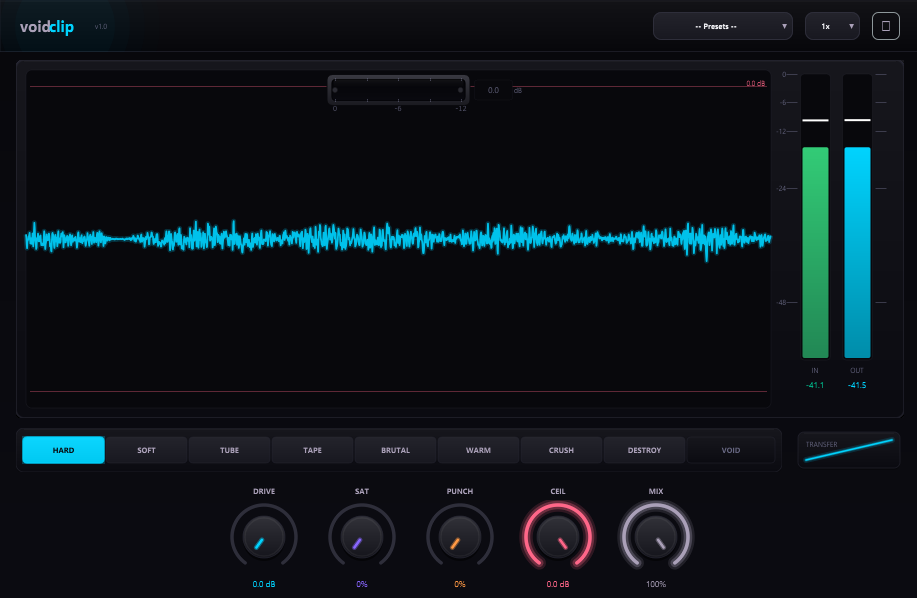This screenshot has width=917, height=598.
Task: Open the TRANSFER curve display
Action: coord(848,449)
